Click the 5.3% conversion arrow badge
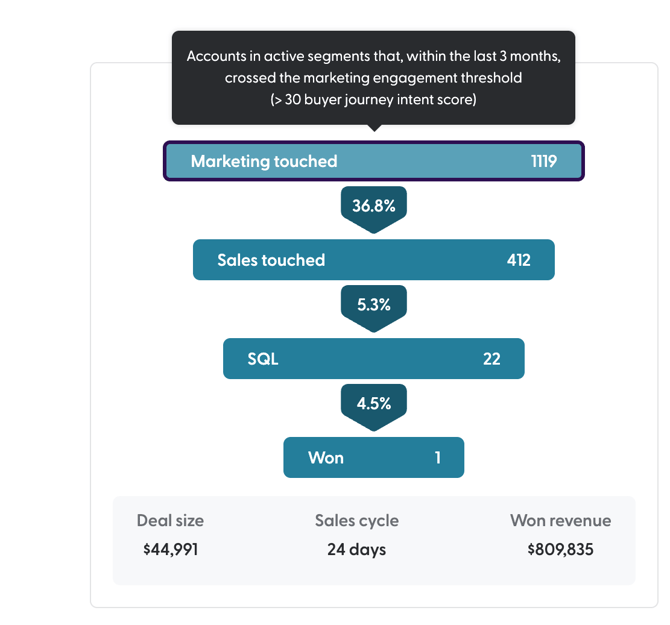 (374, 305)
